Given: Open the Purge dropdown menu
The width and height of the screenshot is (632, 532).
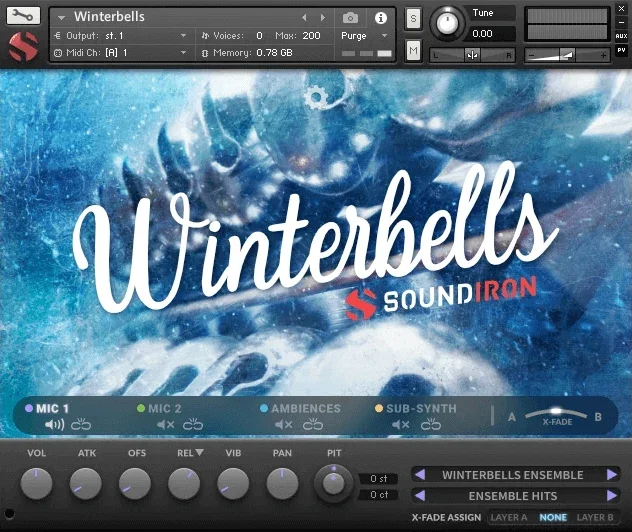Looking at the screenshot, I should pos(384,35).
